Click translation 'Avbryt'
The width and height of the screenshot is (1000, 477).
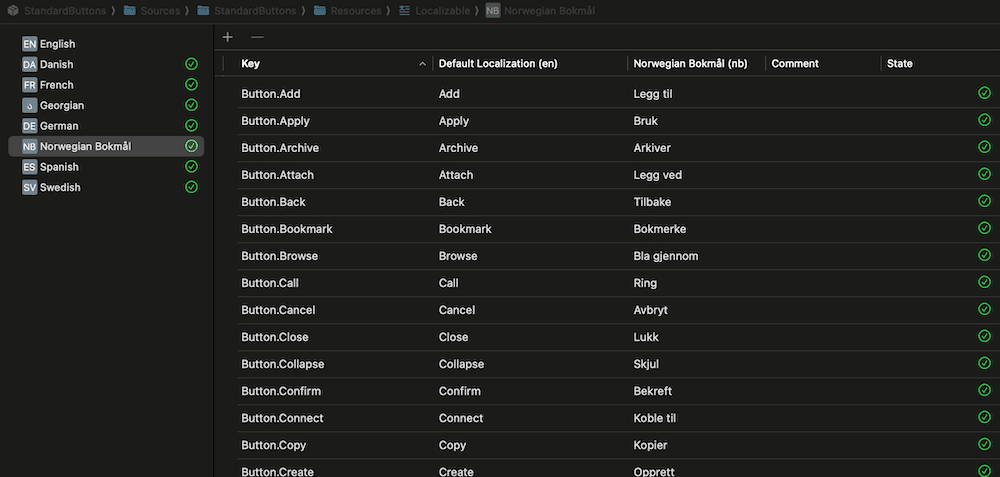coord(651,310)
